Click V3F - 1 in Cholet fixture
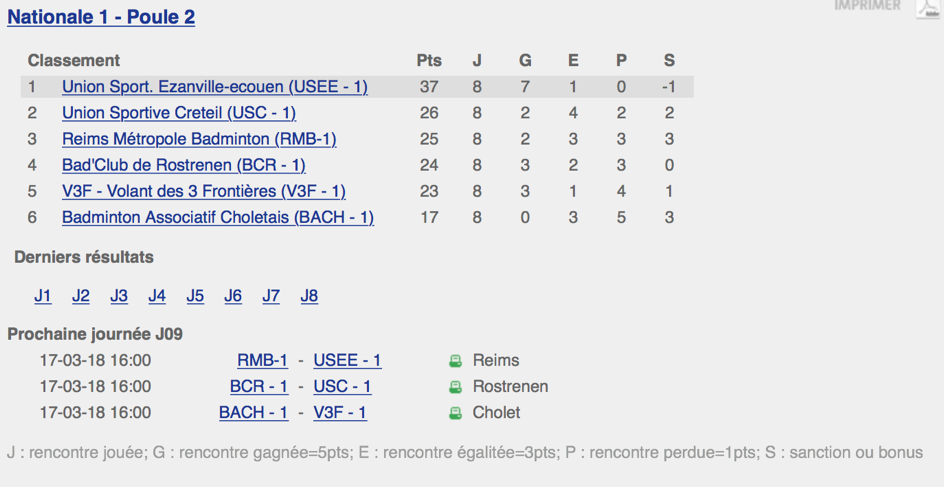This screenshot has height=487, width=944. [340, 413]
